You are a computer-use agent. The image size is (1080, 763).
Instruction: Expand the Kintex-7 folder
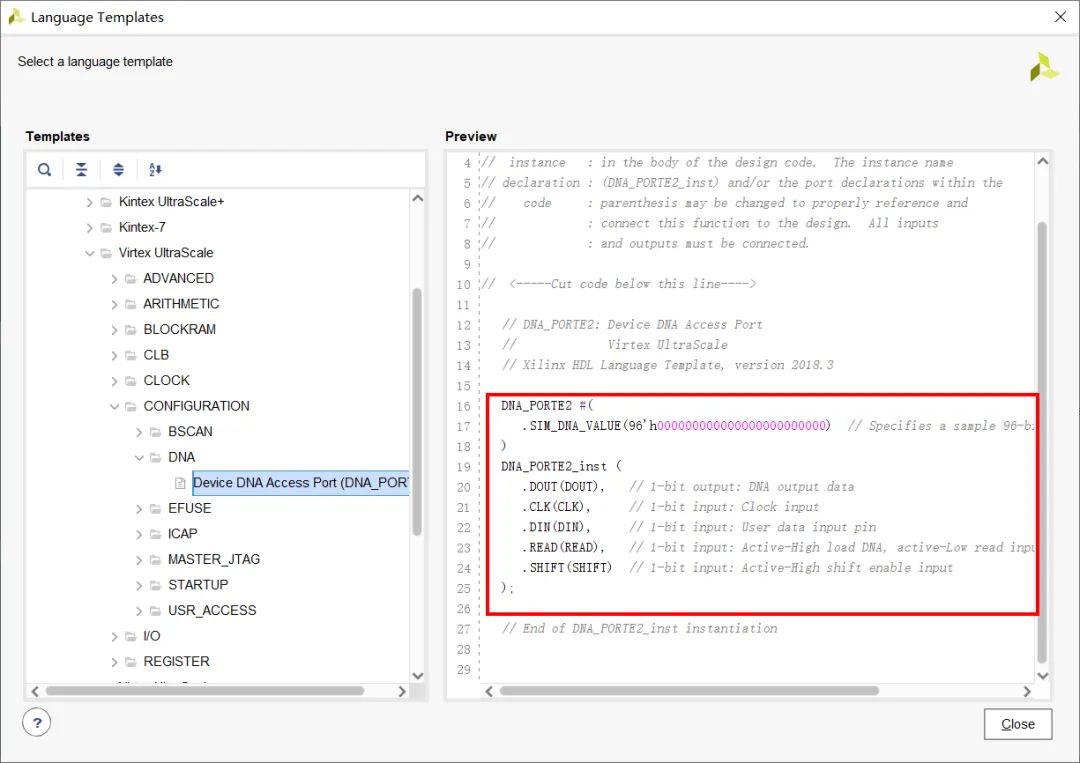(90, 227)
